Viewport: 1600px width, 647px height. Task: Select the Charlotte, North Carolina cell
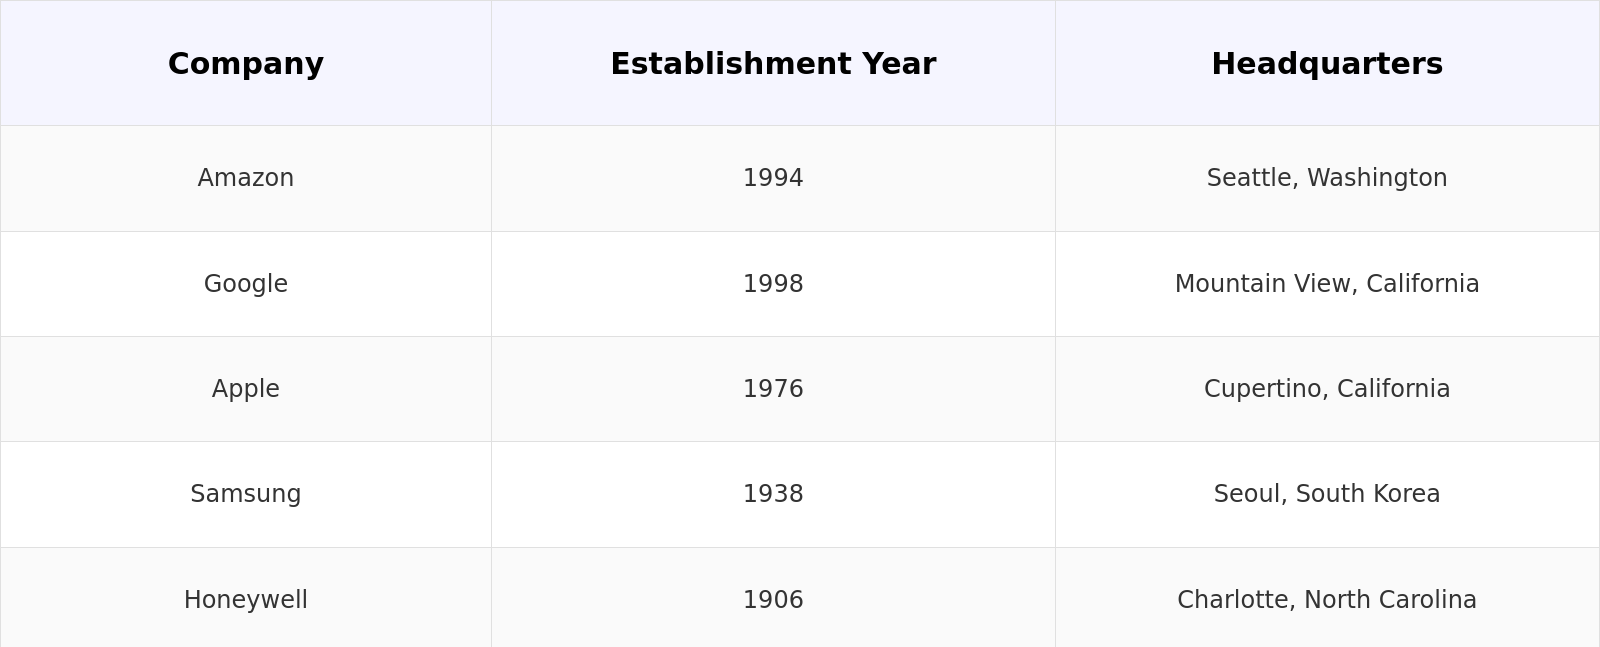click(x=1327, y=600)
